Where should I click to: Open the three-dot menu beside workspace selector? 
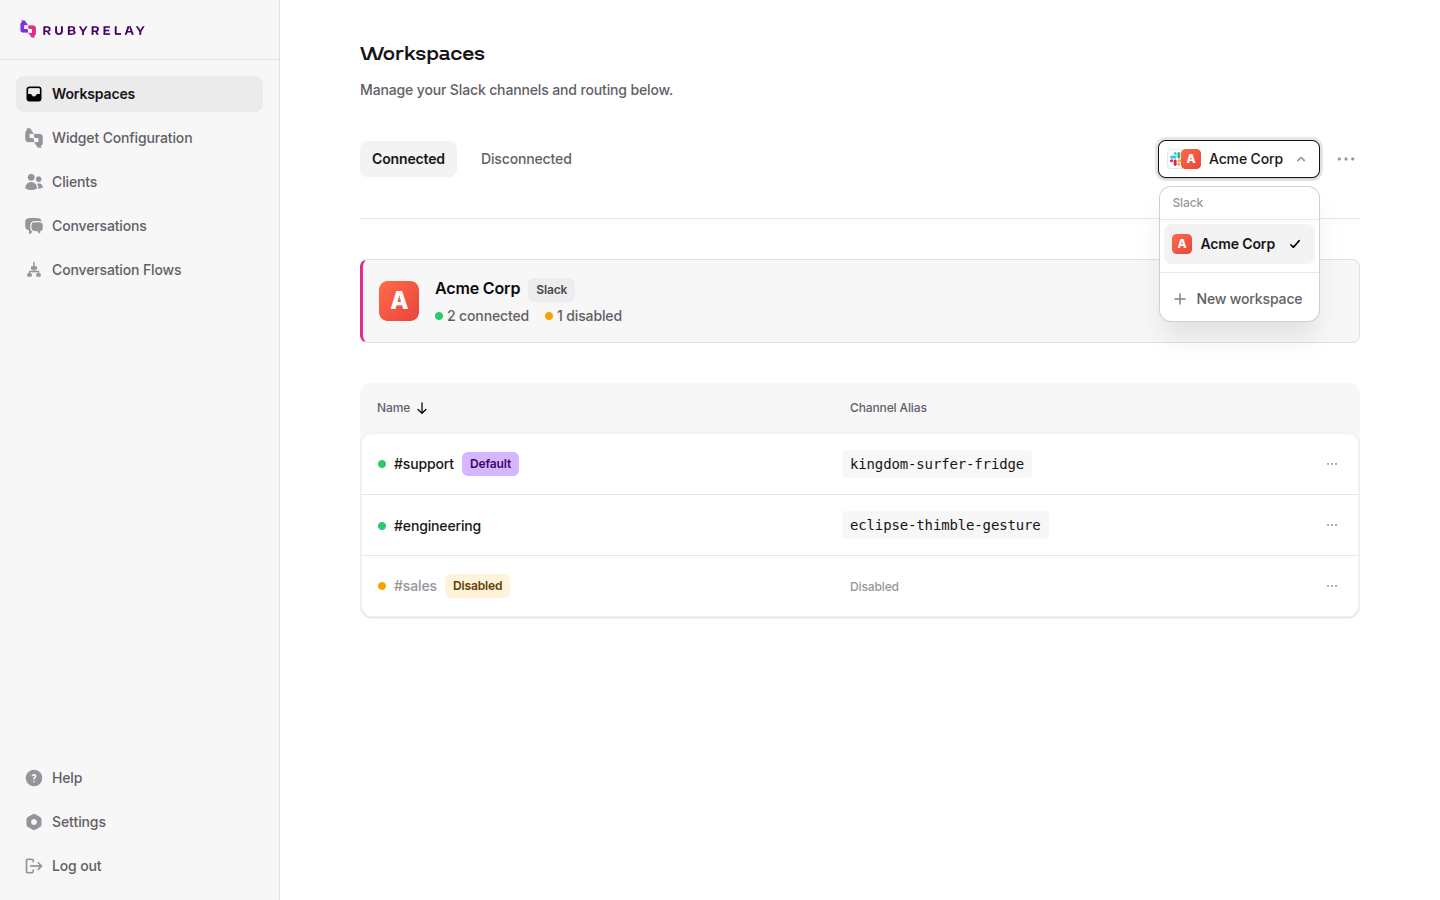point(1346,159)
